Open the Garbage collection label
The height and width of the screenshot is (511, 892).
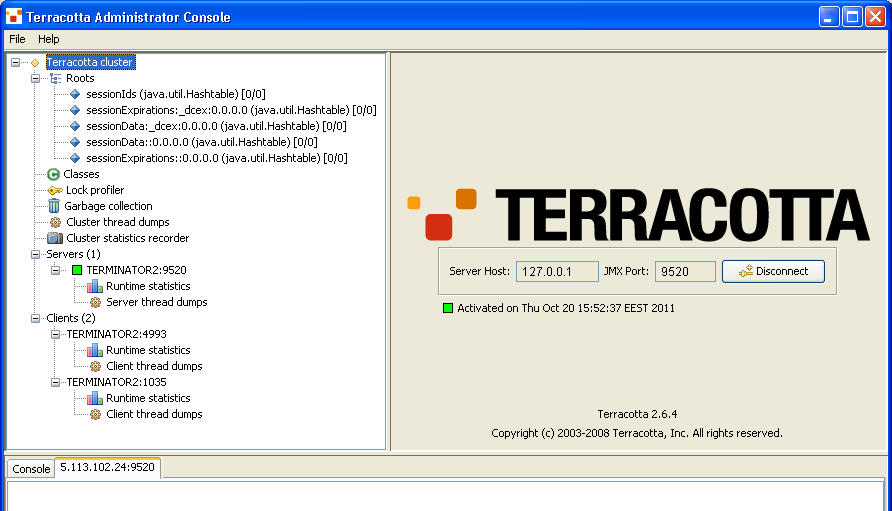tap(108, 206)
